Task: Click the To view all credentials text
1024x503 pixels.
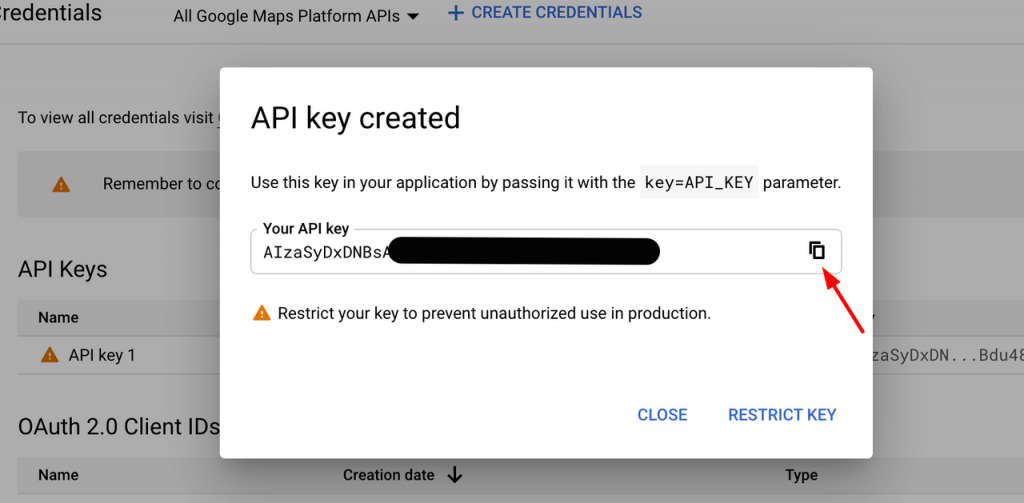Action: click(116, 118)
